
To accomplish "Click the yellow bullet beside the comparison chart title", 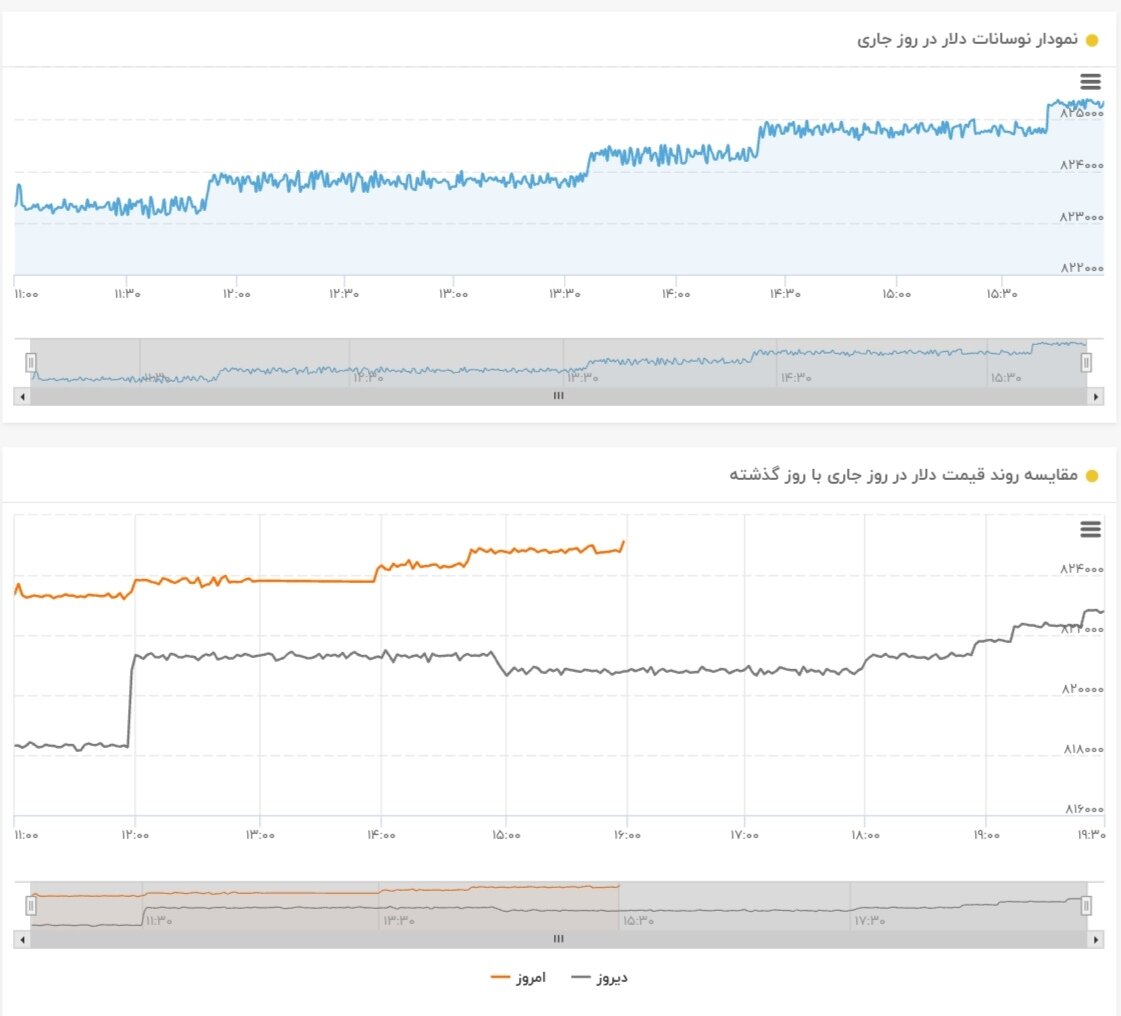I will (1092, 476).
